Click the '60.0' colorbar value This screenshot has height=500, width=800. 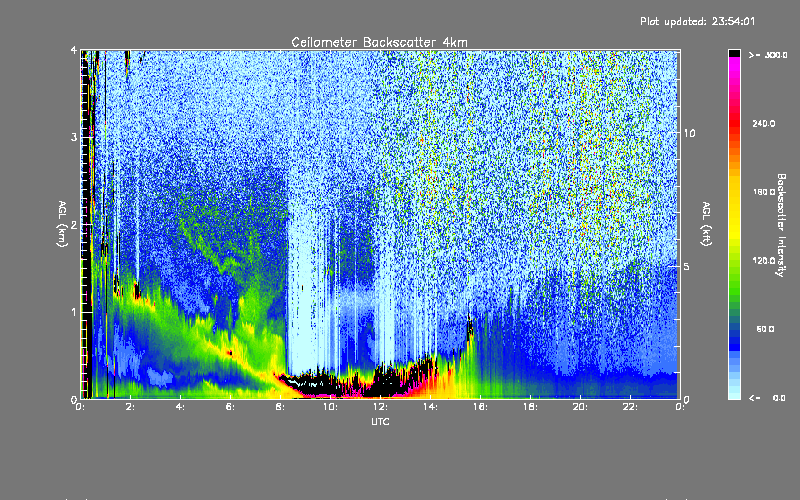click(x=765, y=329)
